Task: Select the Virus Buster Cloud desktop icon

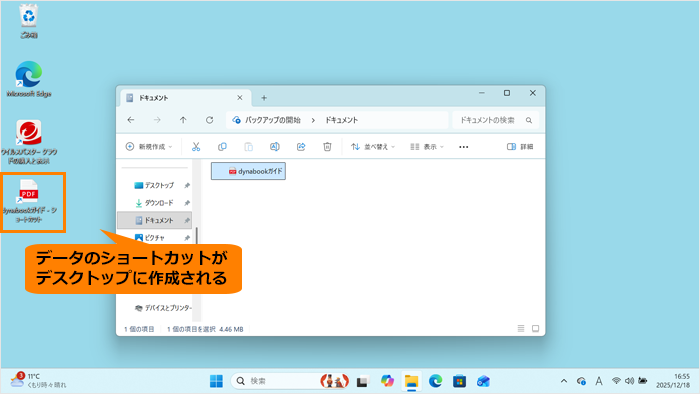Action: pyautogui.click(x=29, y=142)
